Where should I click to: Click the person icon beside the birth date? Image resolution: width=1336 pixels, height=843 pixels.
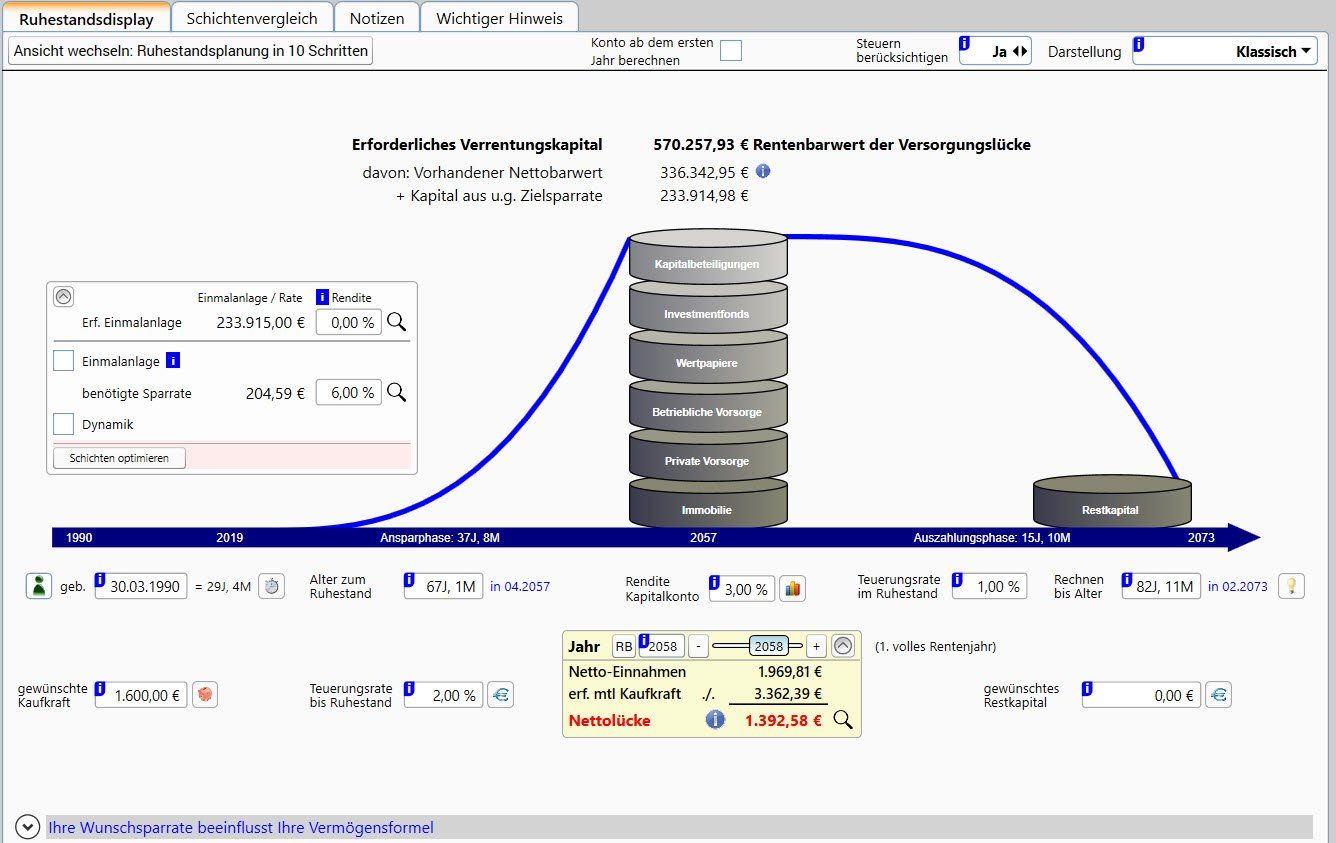coord(39,586)
